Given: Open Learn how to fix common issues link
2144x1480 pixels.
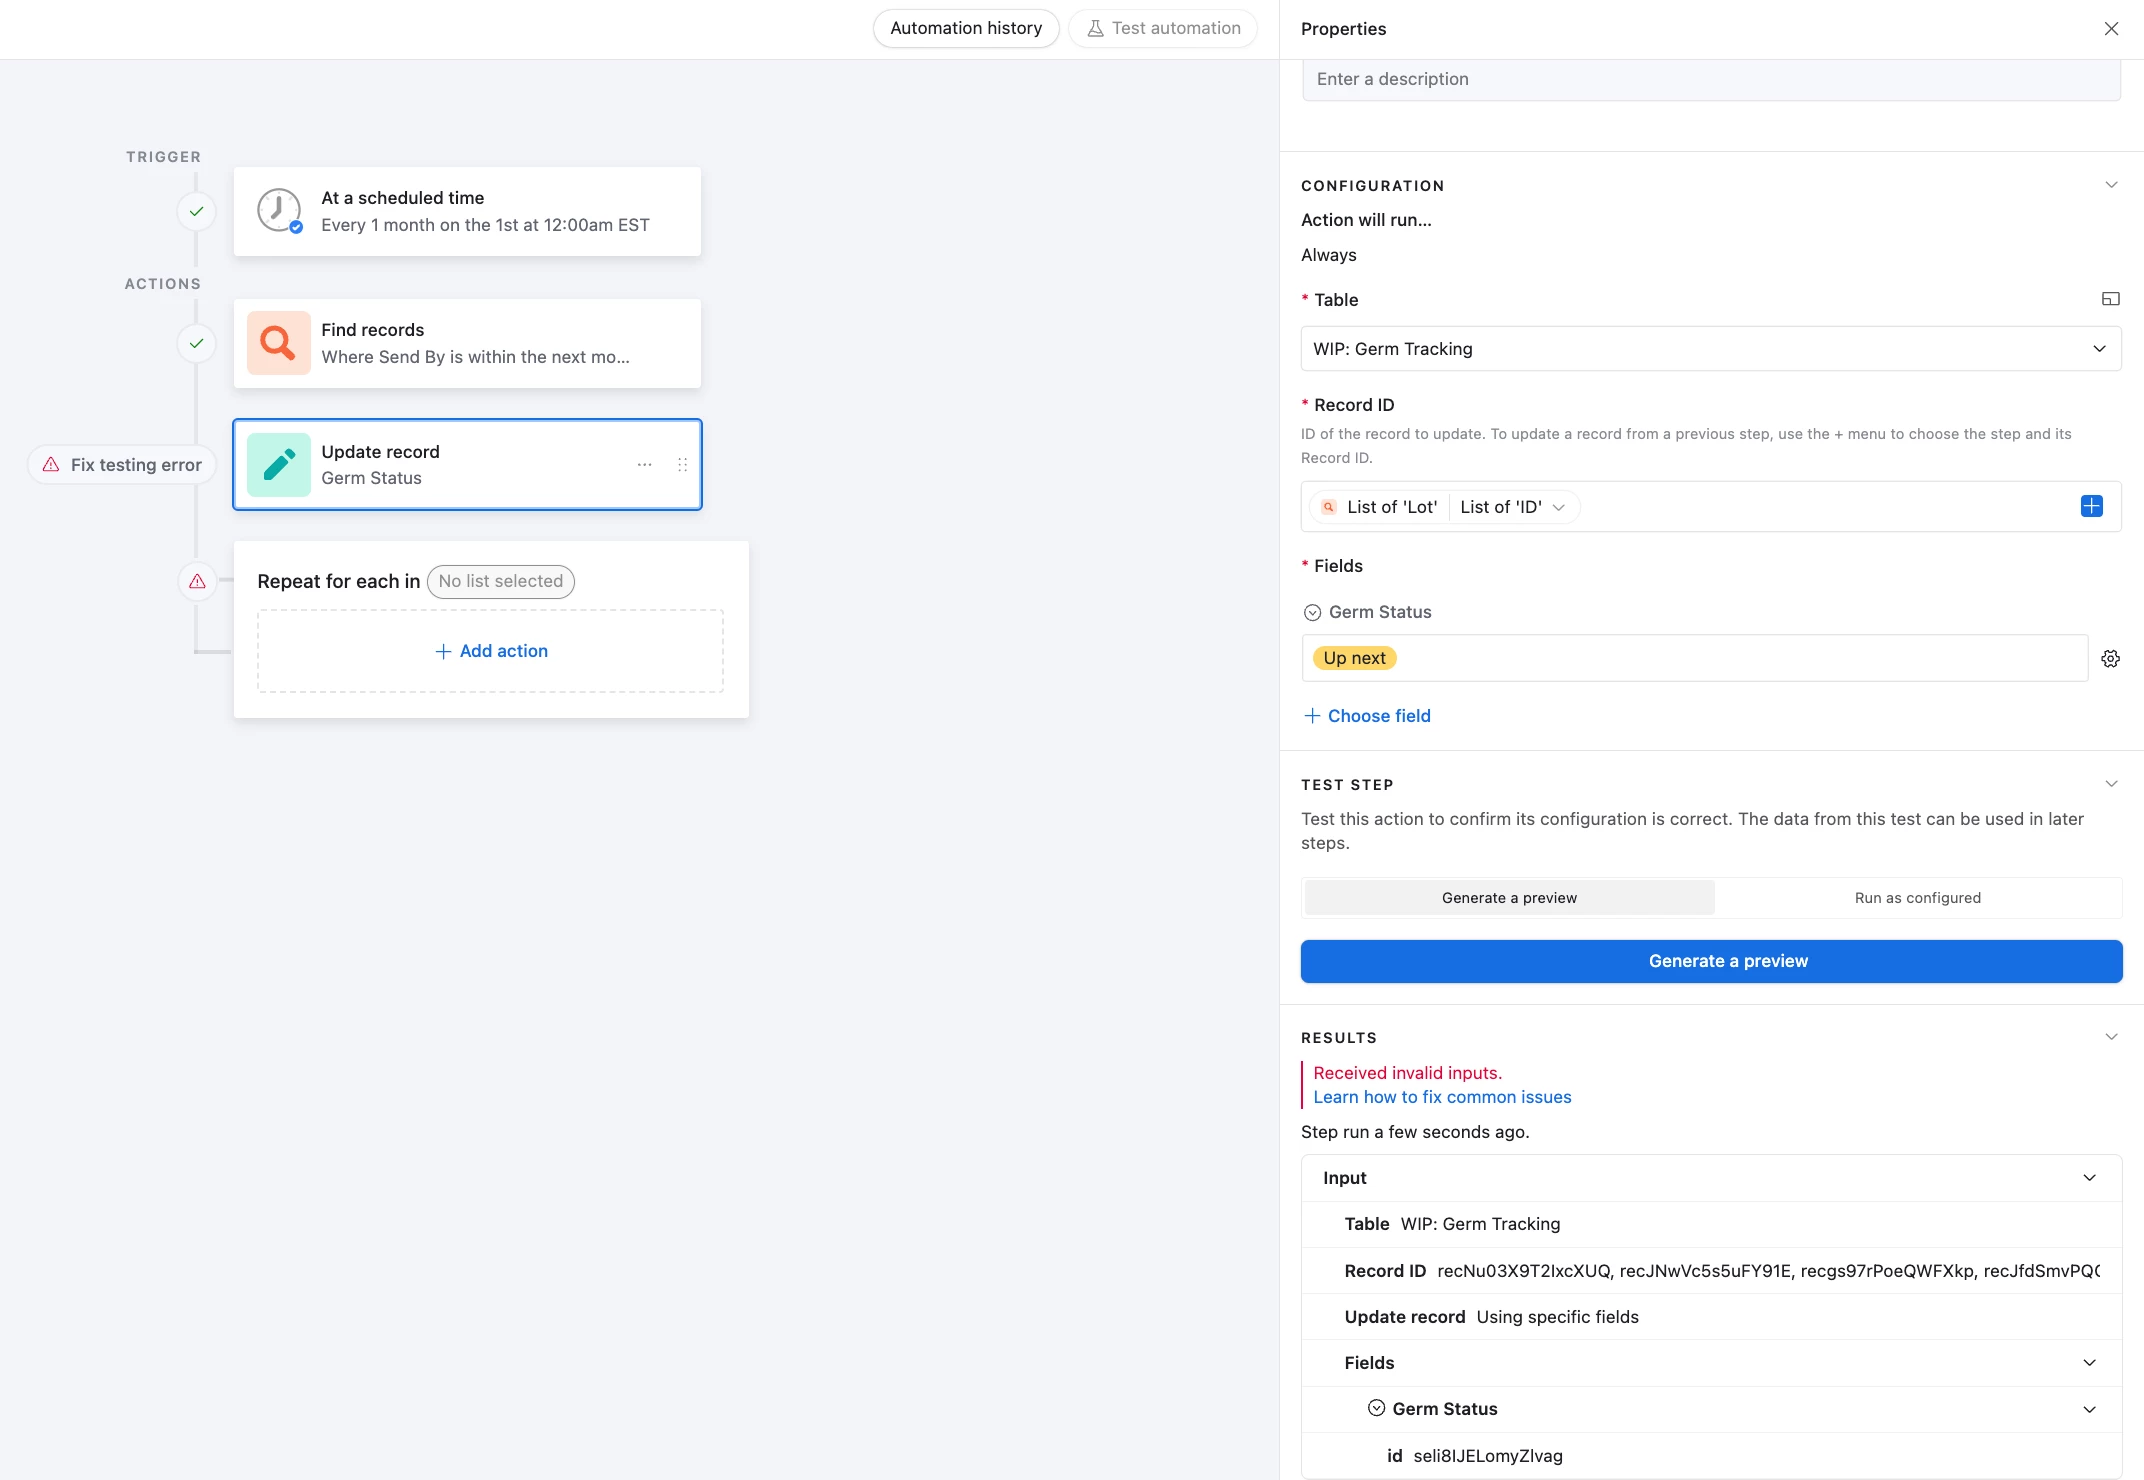Looking at the screenshot, I should tap(1442, 1097).
